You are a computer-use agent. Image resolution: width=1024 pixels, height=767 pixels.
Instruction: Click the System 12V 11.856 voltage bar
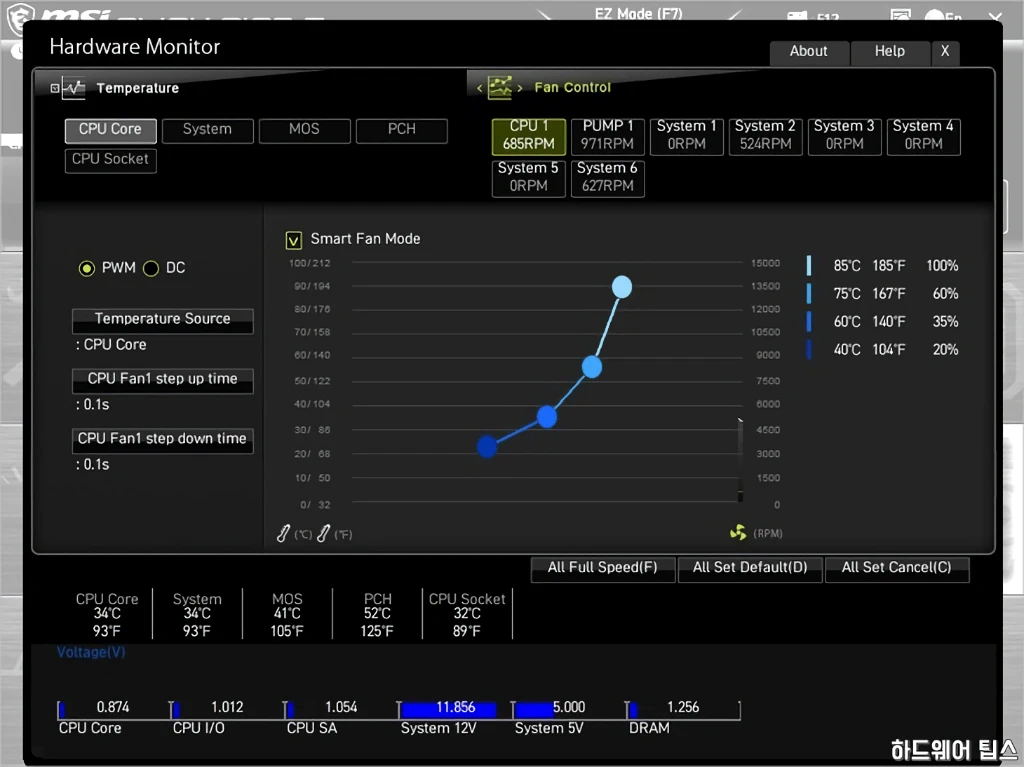point(455,709)
